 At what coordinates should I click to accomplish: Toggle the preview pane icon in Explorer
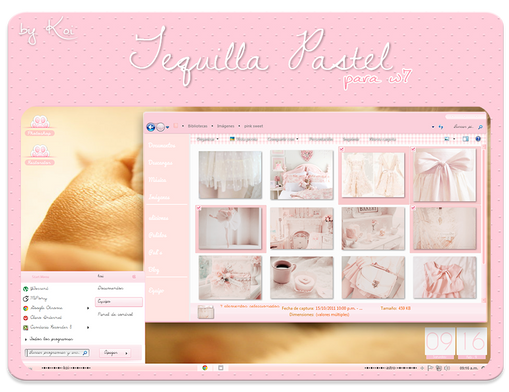(466, 139)
